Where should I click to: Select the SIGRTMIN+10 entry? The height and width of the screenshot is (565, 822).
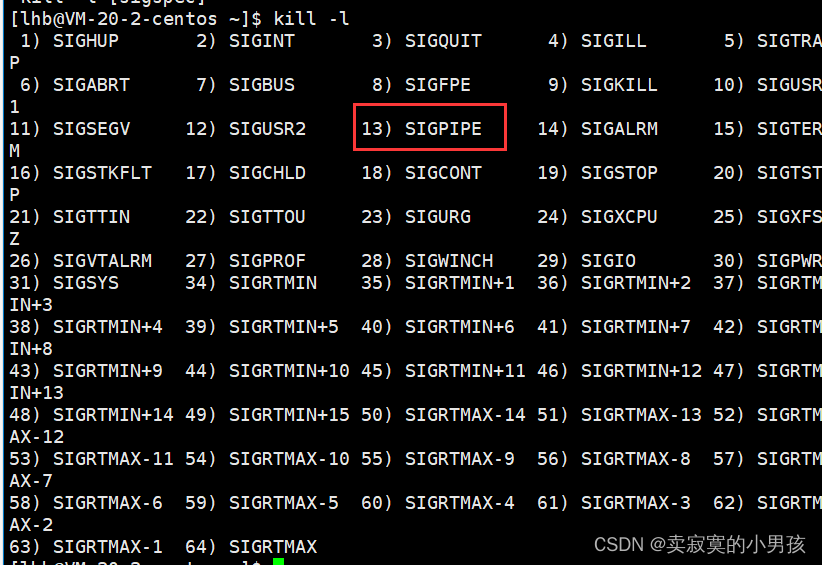pos(289,371)
